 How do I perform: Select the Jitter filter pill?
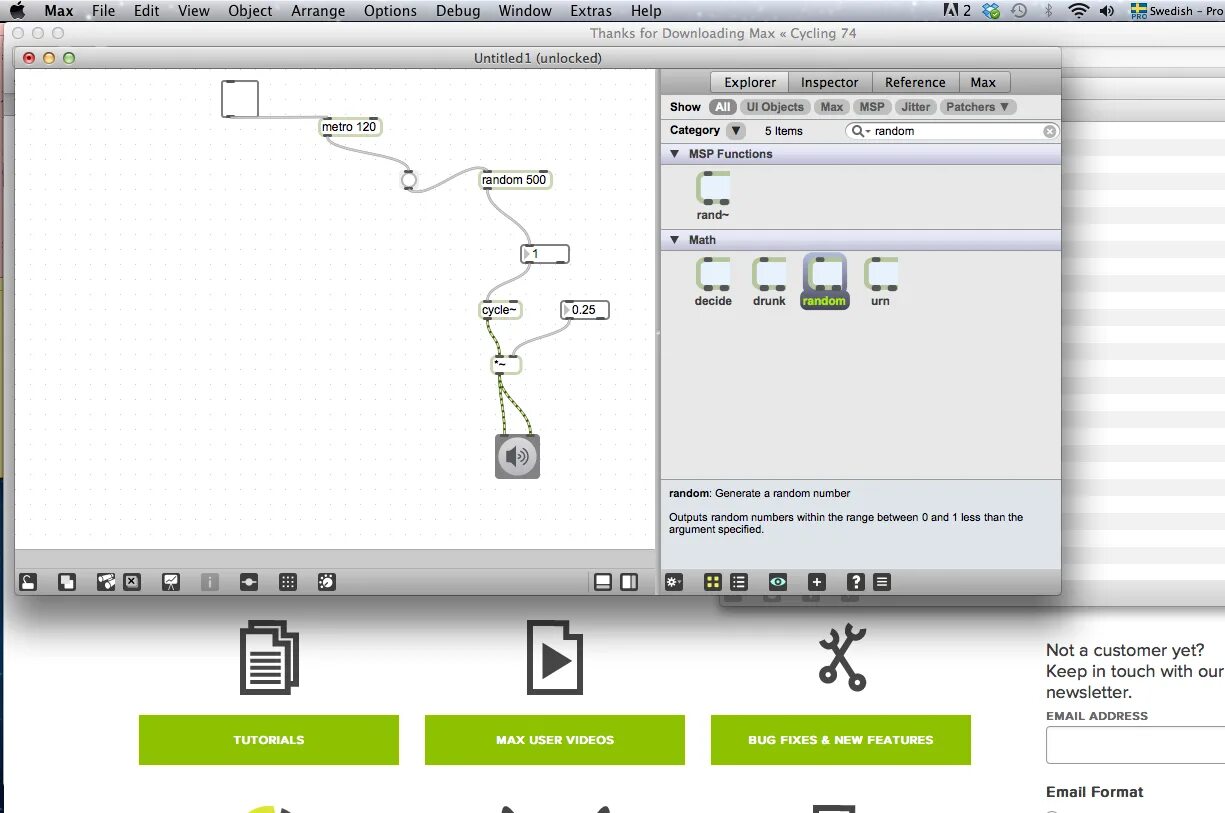coord(915,107)
